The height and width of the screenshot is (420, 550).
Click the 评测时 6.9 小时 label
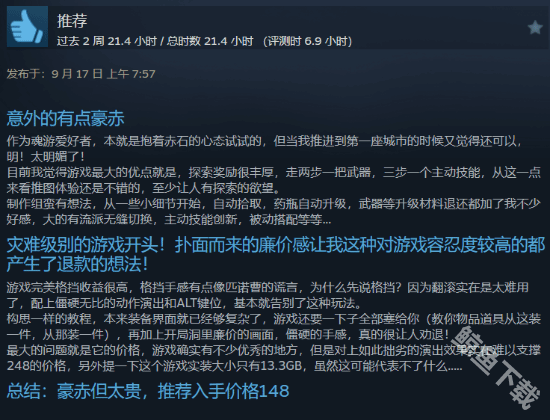[x=307, y=41]
